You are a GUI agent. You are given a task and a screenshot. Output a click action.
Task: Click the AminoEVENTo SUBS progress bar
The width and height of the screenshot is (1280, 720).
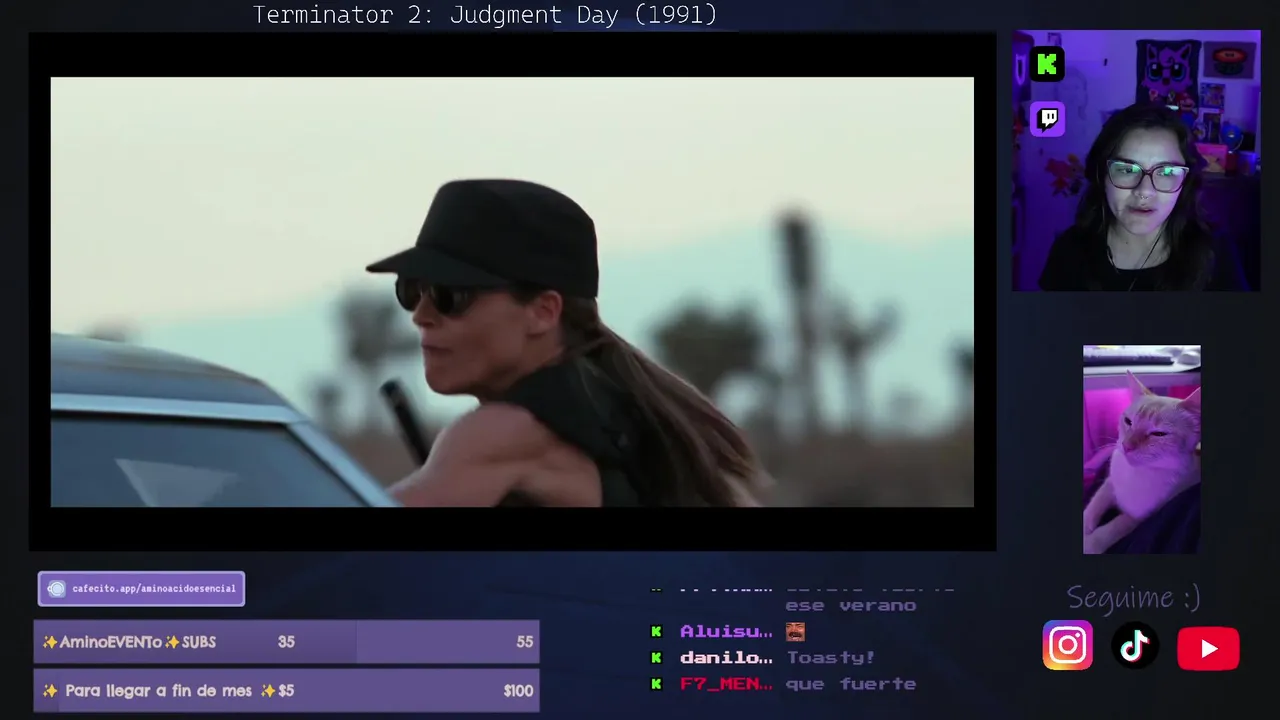pyautogui.click(x=287, y=642)
